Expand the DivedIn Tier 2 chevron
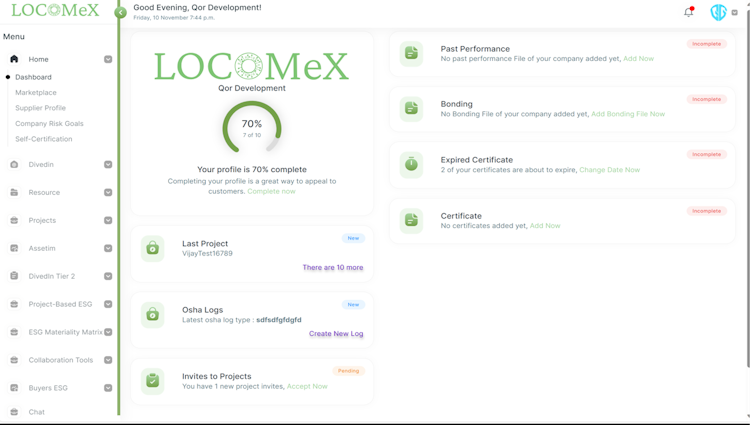This screenshot has width=750, height=425. click(108, 276)
